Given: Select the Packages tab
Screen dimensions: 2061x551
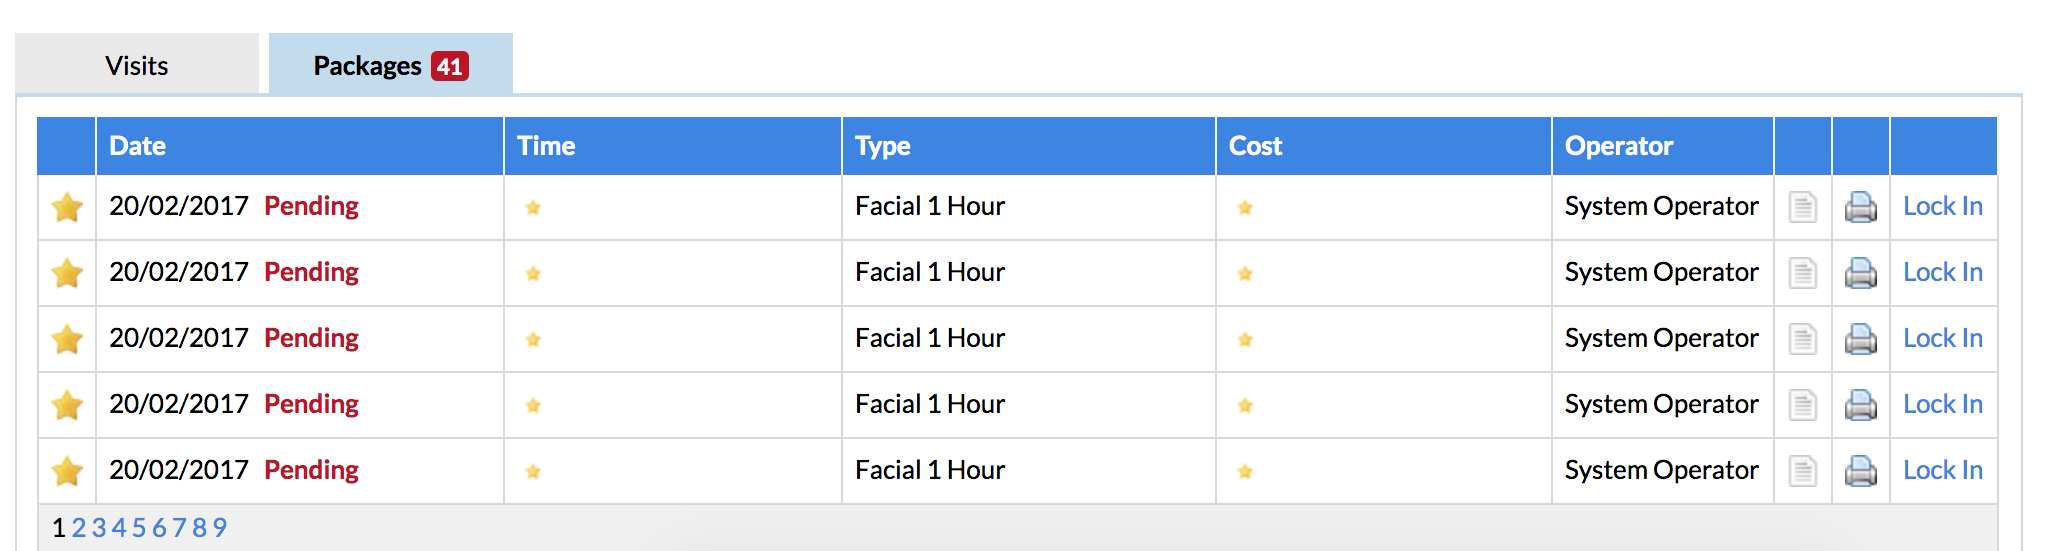Looking at the screenshot, I should [x=390, y=66].
